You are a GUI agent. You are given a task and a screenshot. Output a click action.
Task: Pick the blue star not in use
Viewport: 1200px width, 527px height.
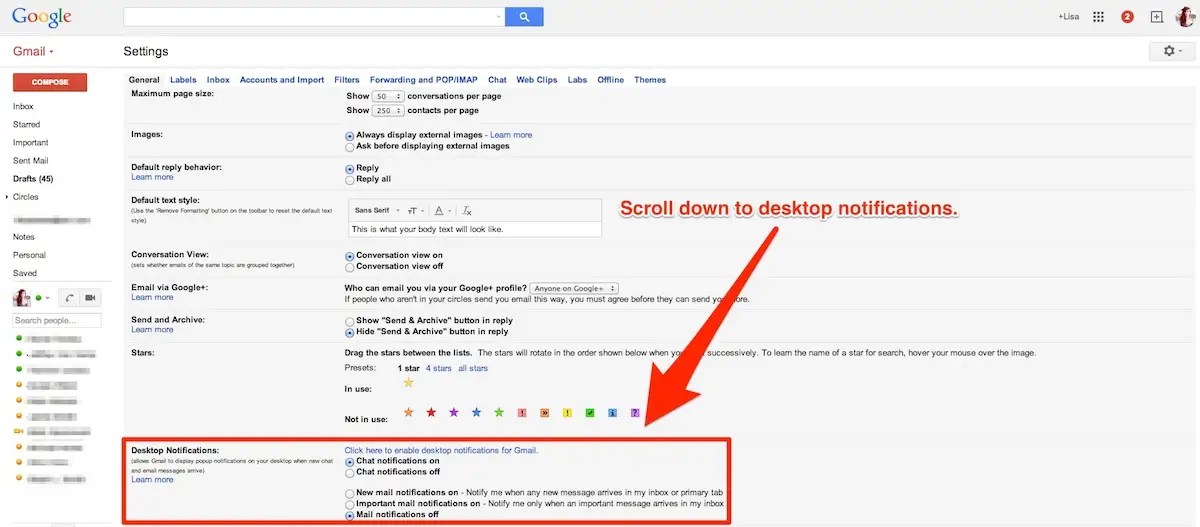tap(477, 412)
